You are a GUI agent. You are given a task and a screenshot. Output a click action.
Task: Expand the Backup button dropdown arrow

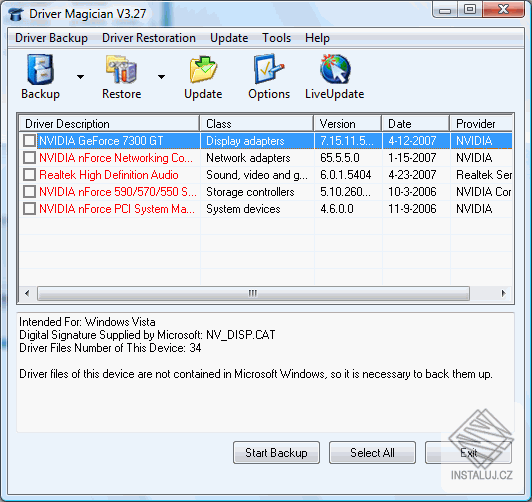pyautogui.click(x=80, y=77)
